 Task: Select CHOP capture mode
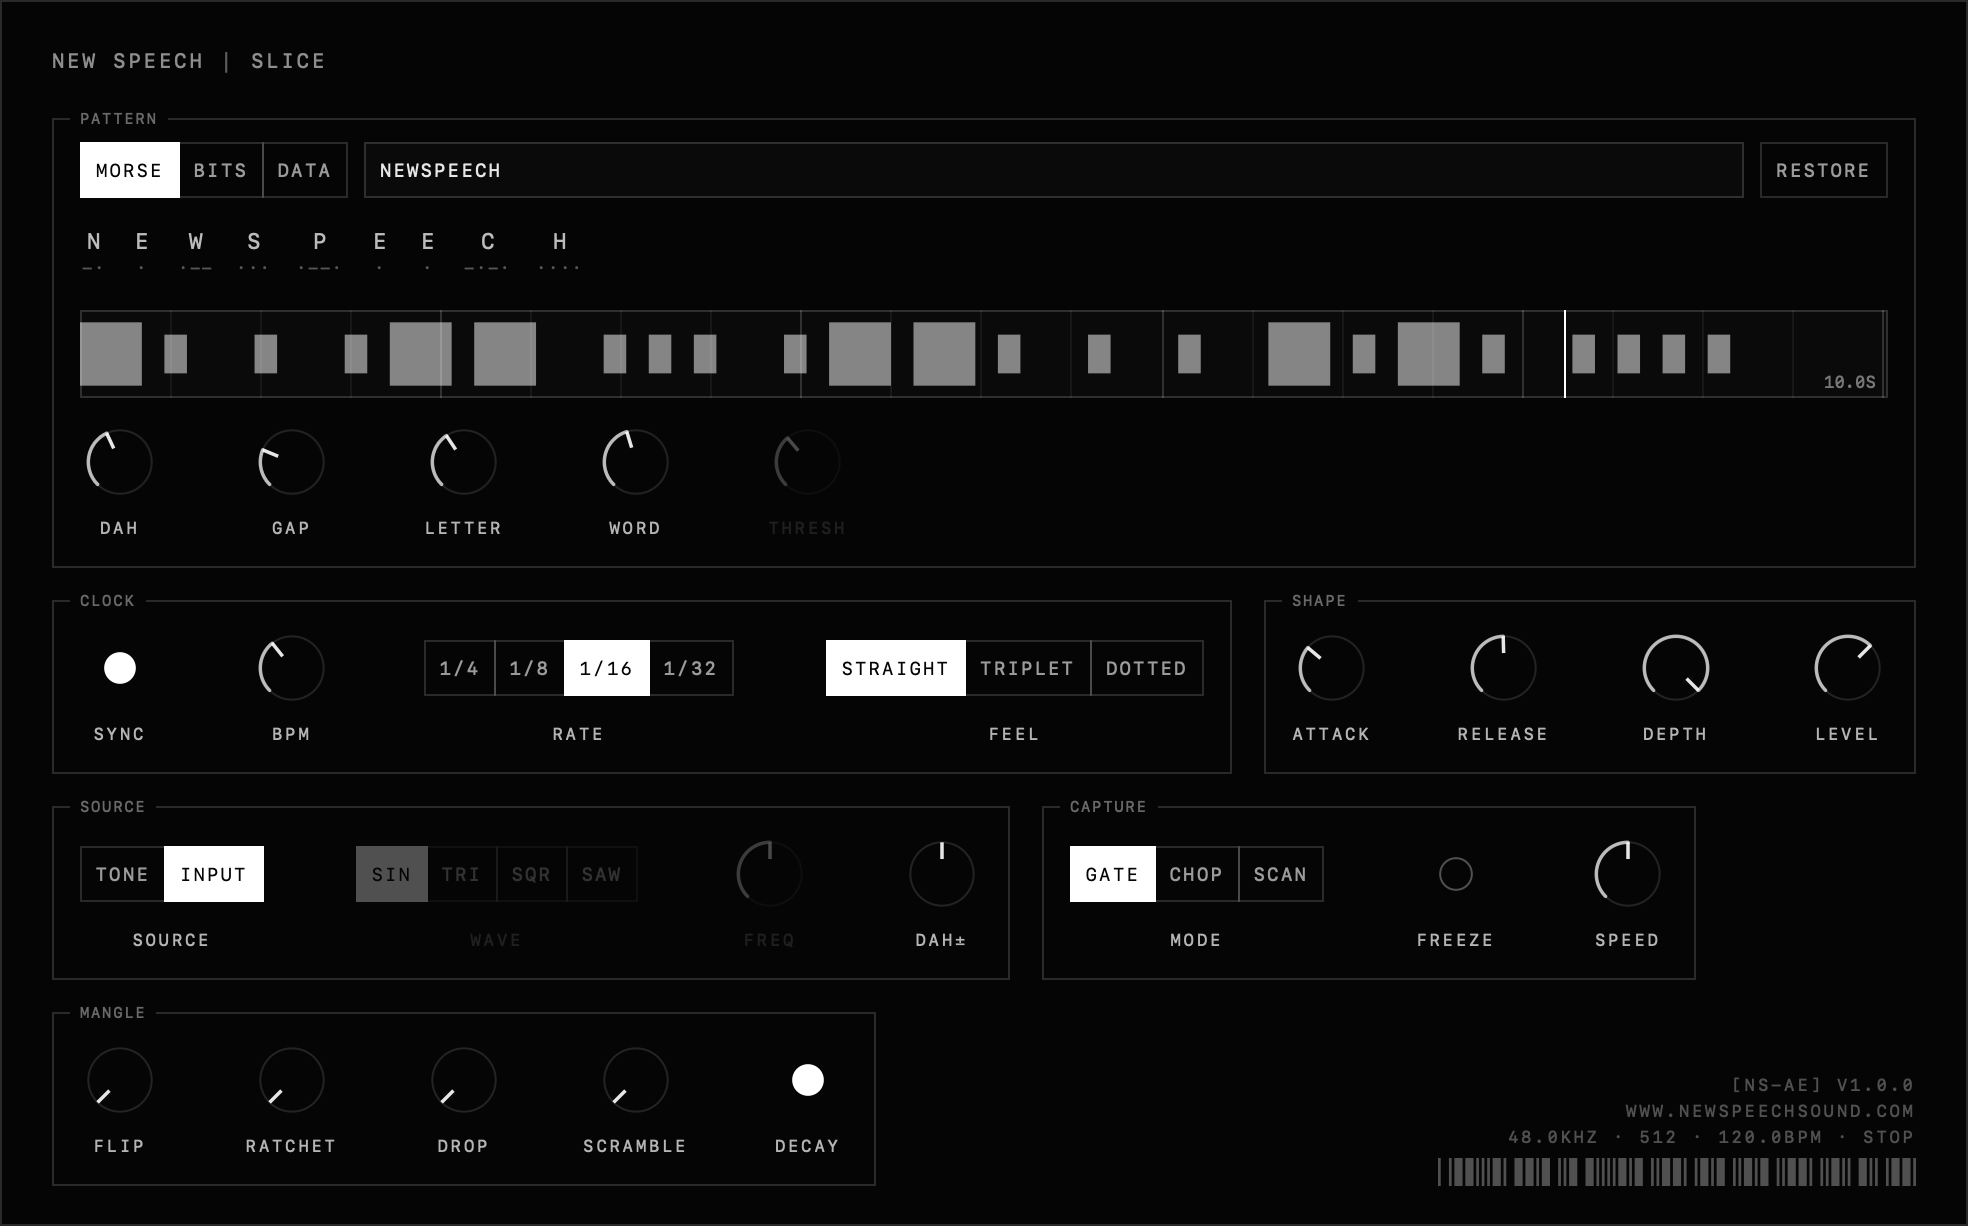pyautogui.click(x=1197, y=874)
